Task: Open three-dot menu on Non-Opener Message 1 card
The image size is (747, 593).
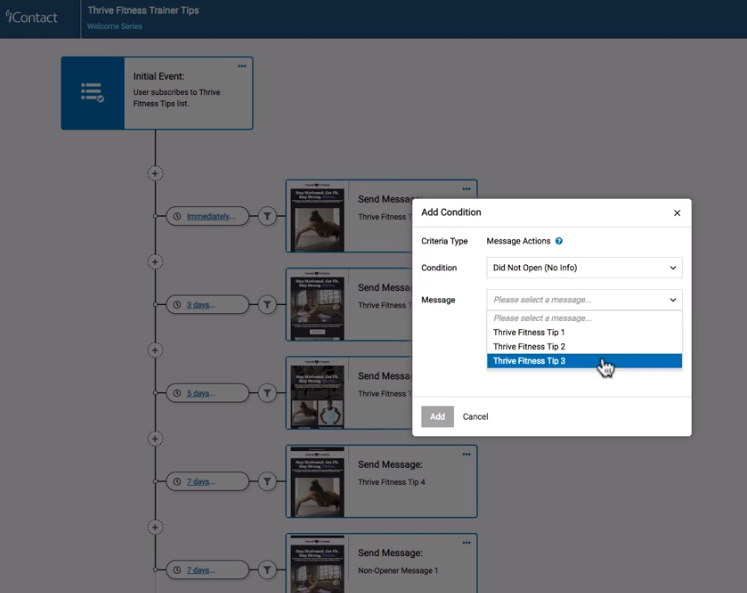Action: click(x=466, y=543)
